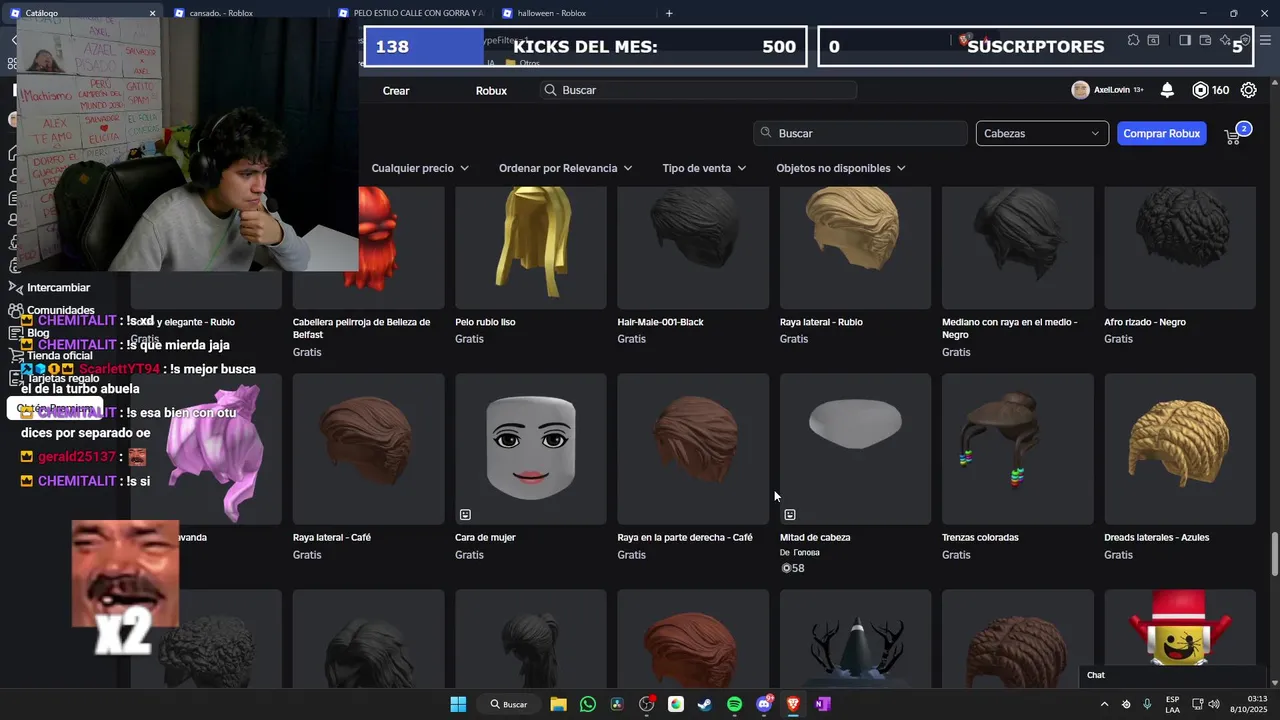1280x720 pixels.
Task: Open Windows Start menu
Action: [458, 704]
